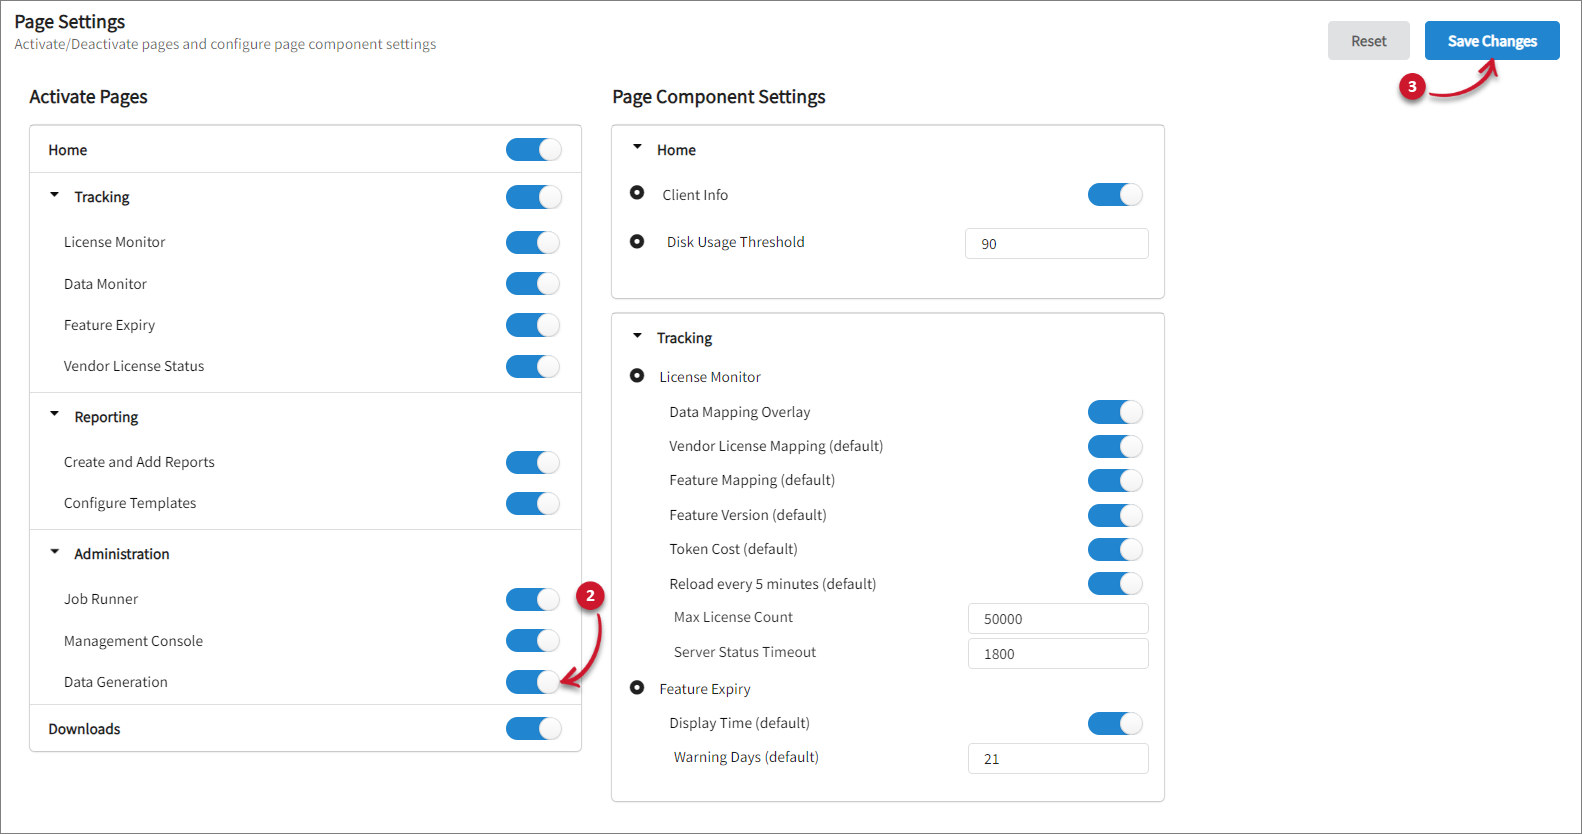Toggle Feature Mapping (default) switch
The width and height of the screenshot is (1582, 834).
(x=1115, y=480)
